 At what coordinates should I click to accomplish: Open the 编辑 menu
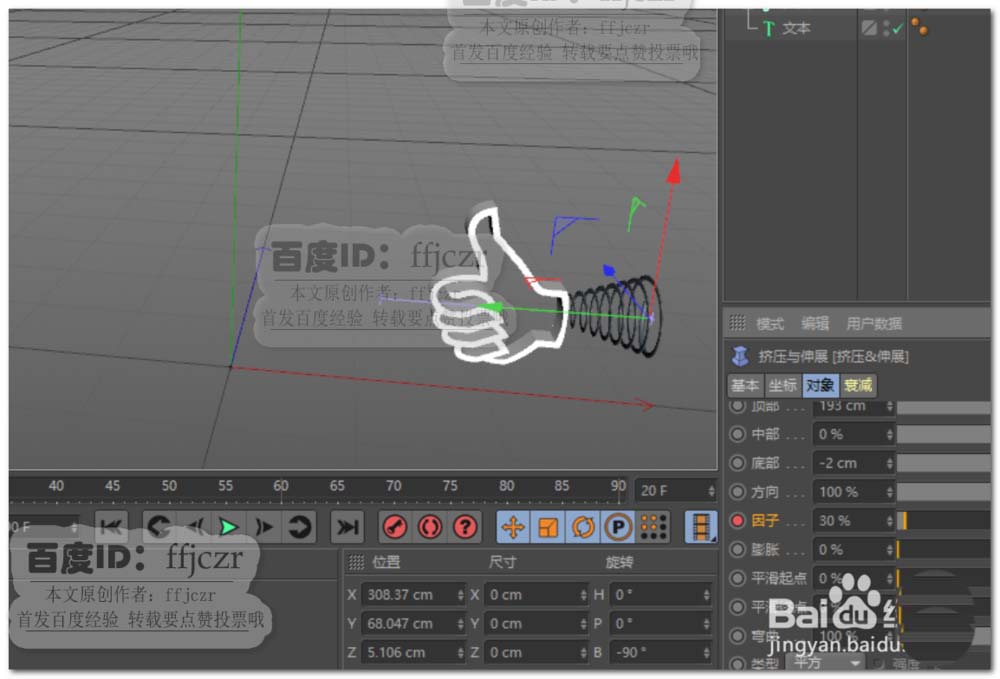(815, 323)
